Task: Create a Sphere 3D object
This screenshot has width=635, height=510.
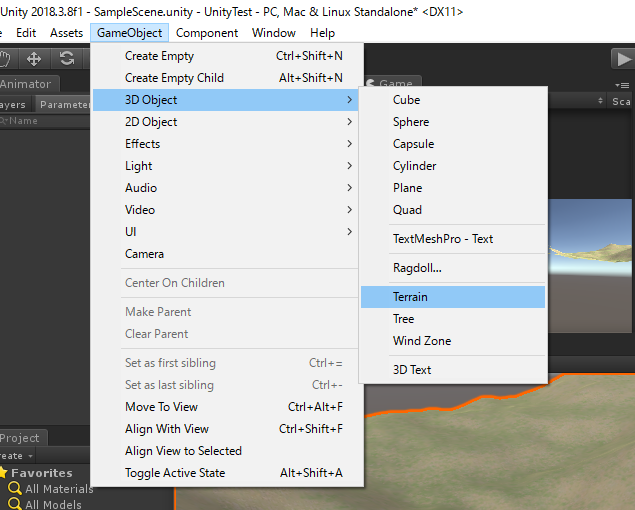Action: [453, 122]
